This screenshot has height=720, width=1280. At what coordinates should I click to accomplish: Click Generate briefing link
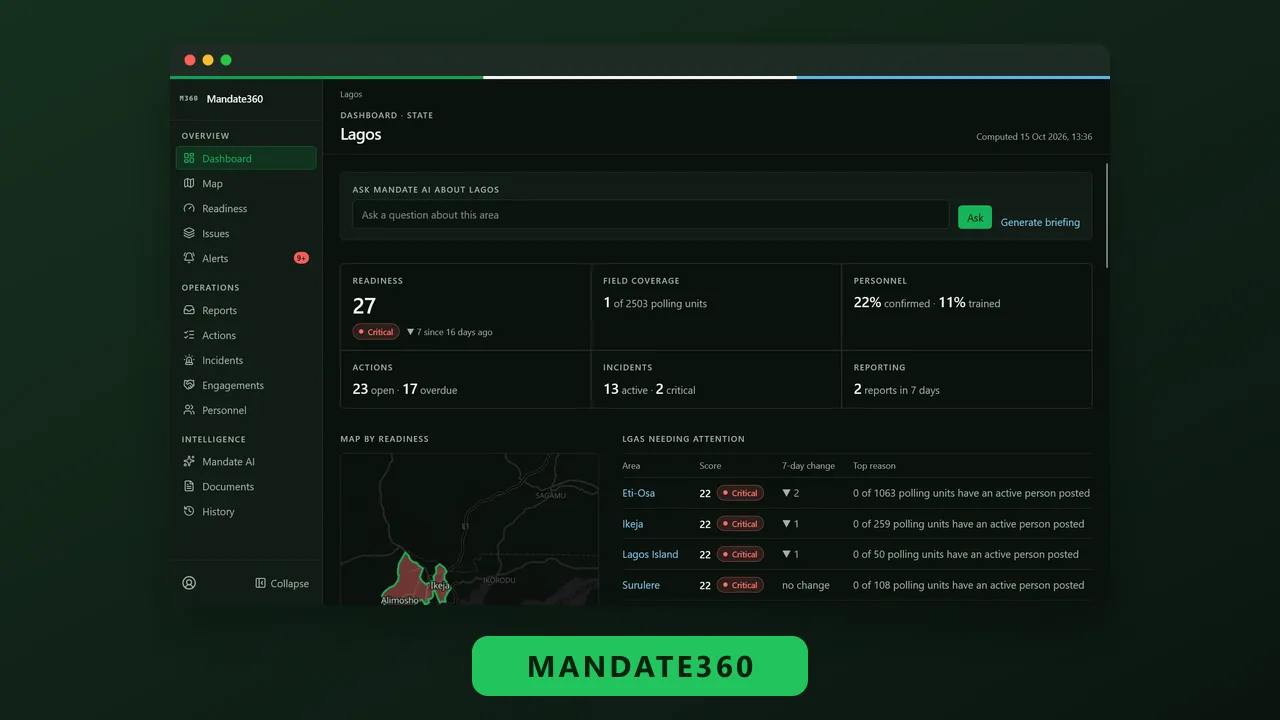(1040, 222)
